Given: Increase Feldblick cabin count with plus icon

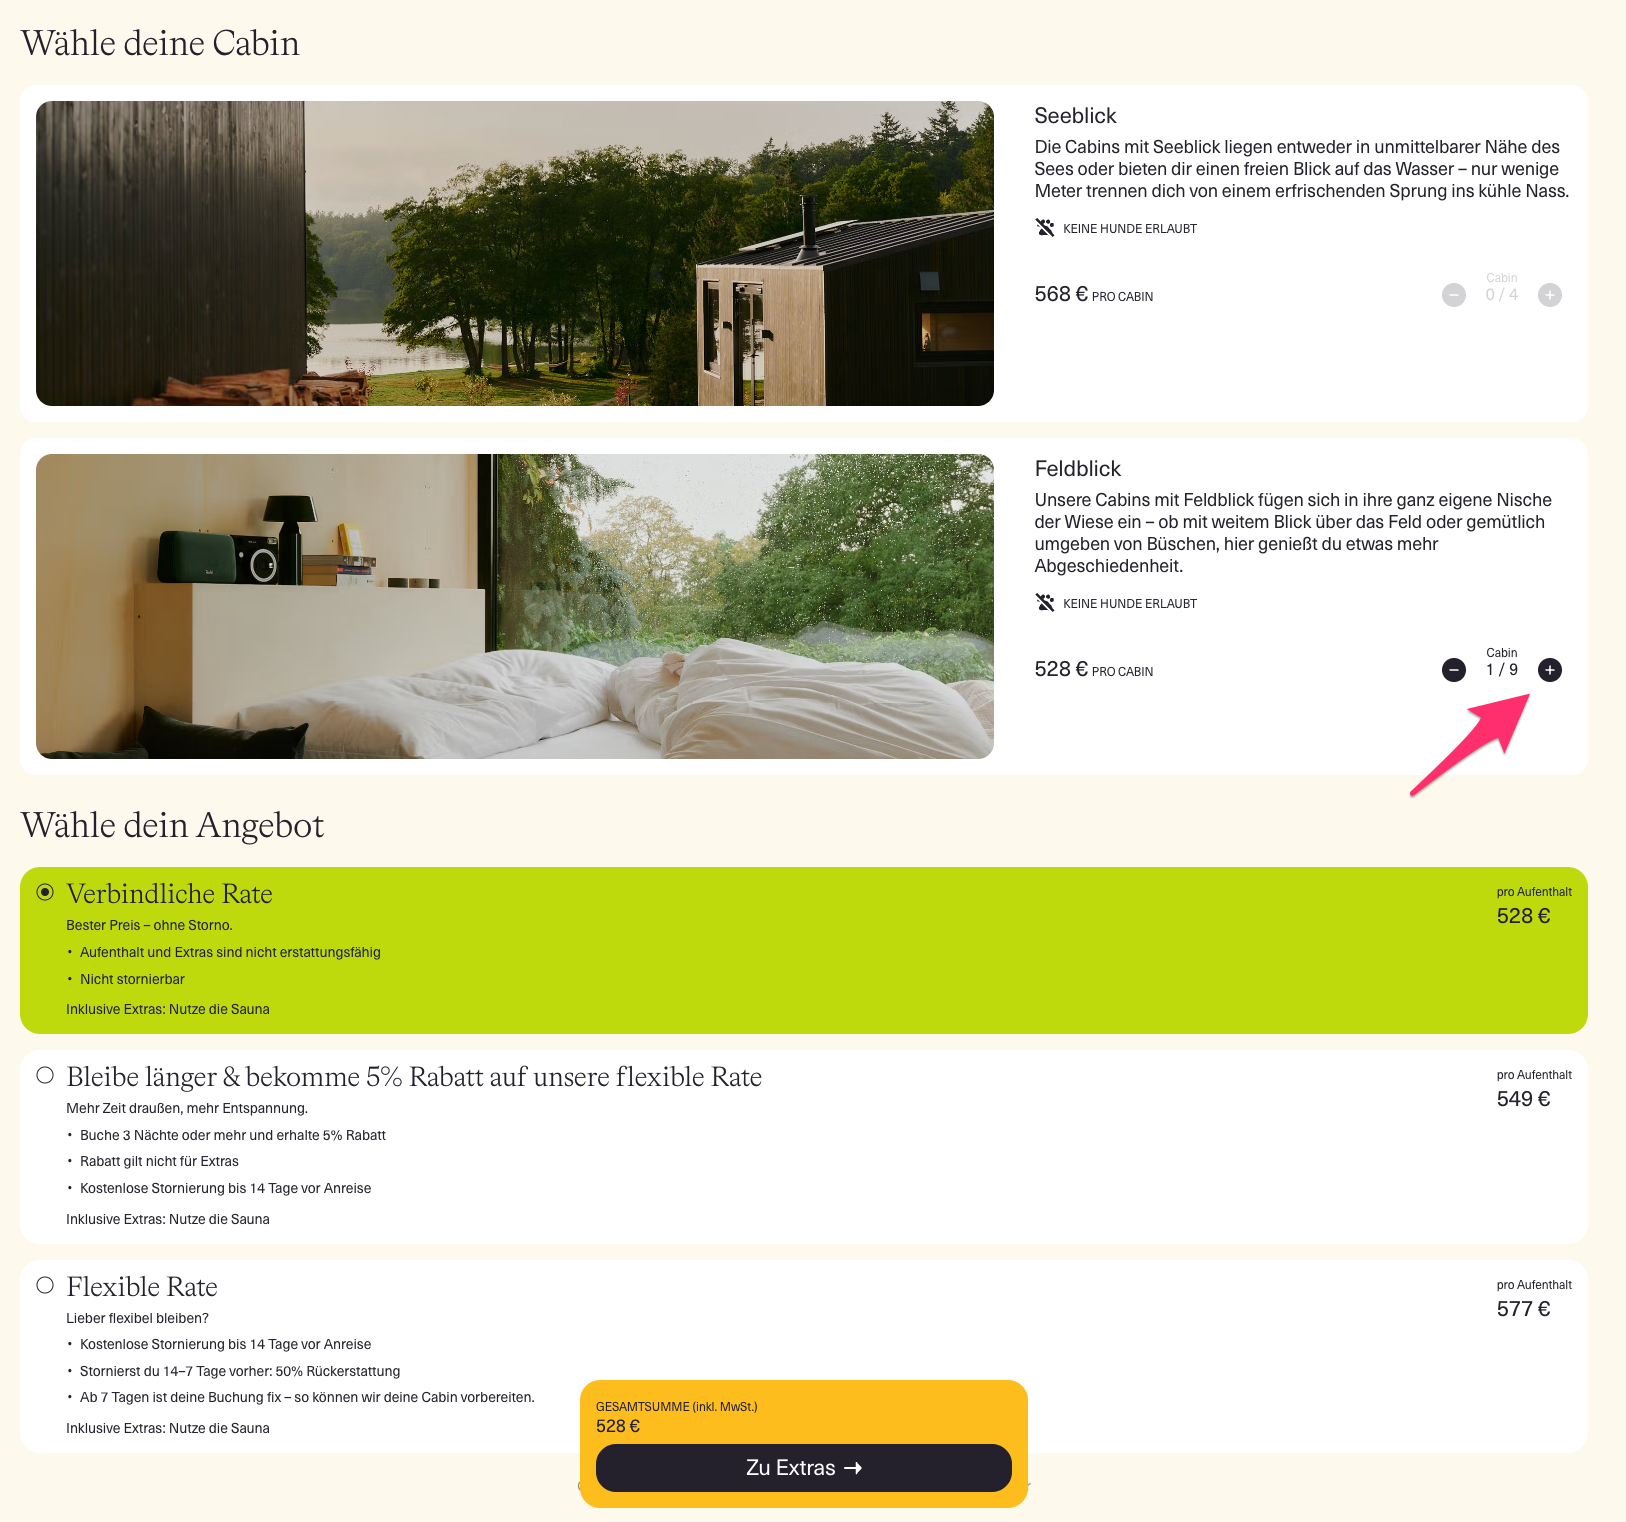Looking at the screenshot, I should pos(1549,670).
